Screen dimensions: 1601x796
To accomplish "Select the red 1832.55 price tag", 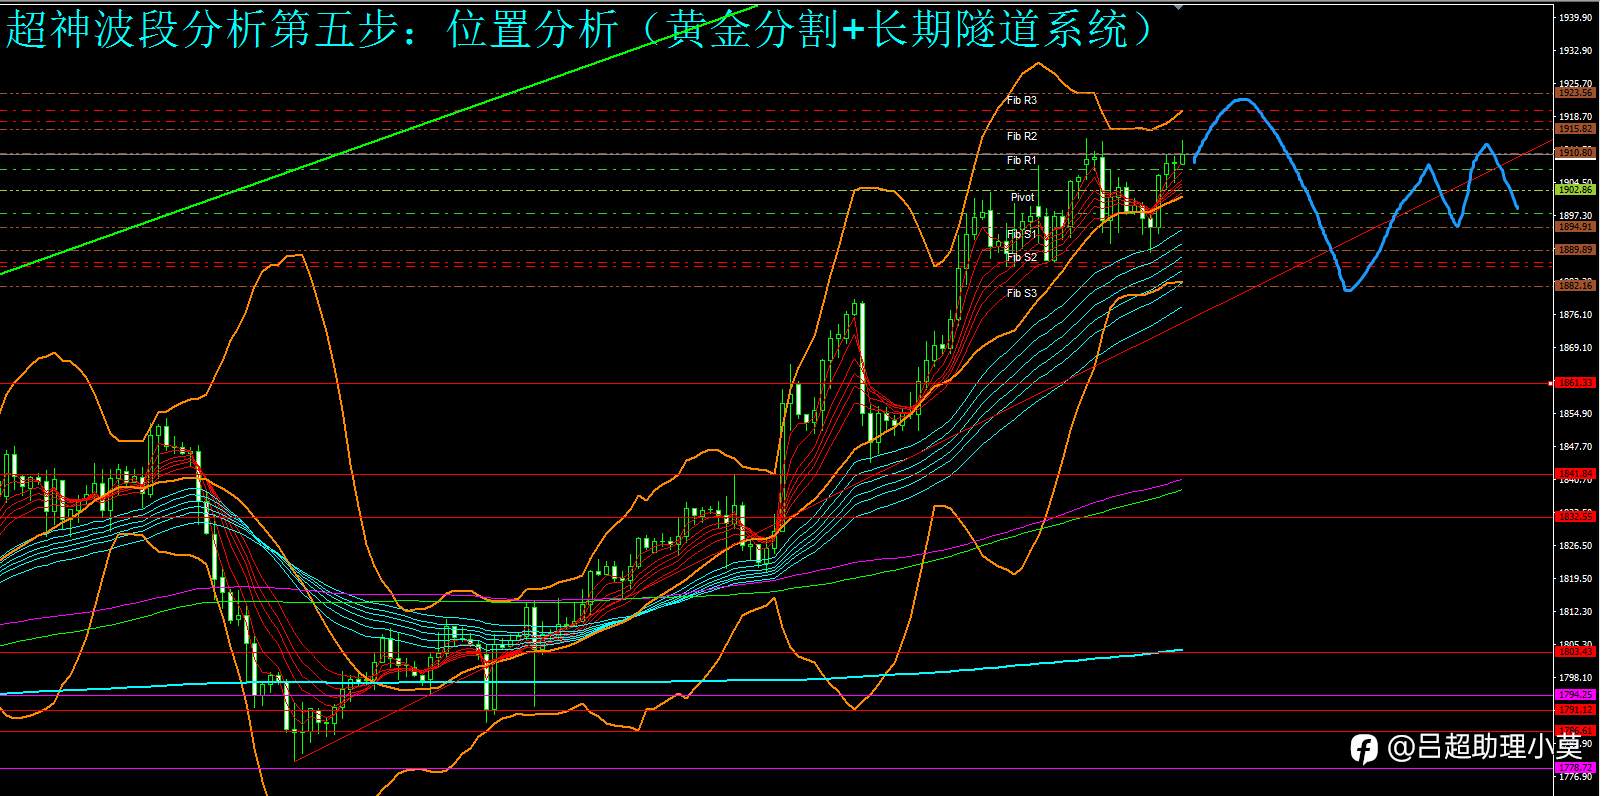I will 1575,517.
